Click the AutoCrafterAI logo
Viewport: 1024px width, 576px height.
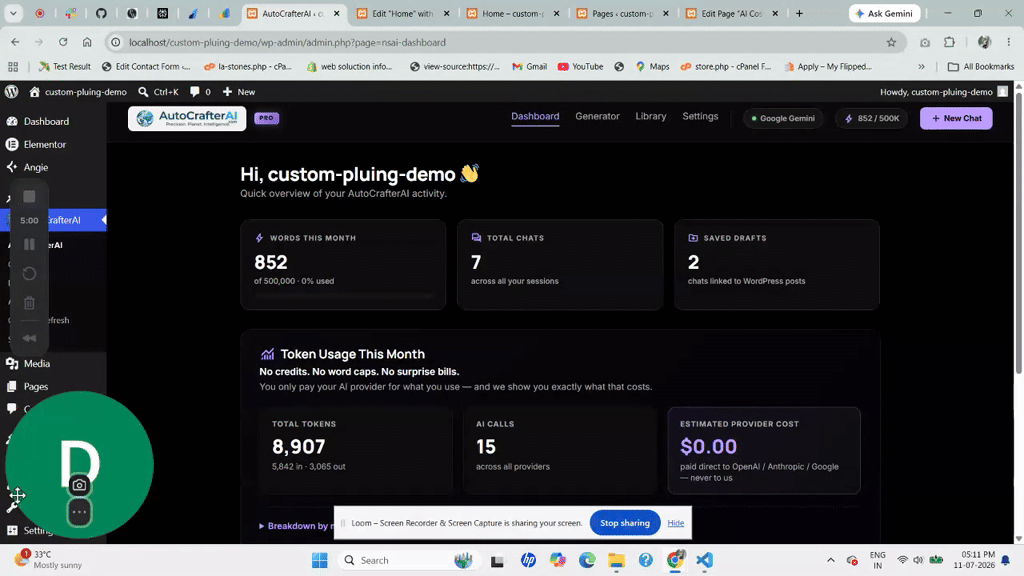pyautogui.click(x=187, y=118)
